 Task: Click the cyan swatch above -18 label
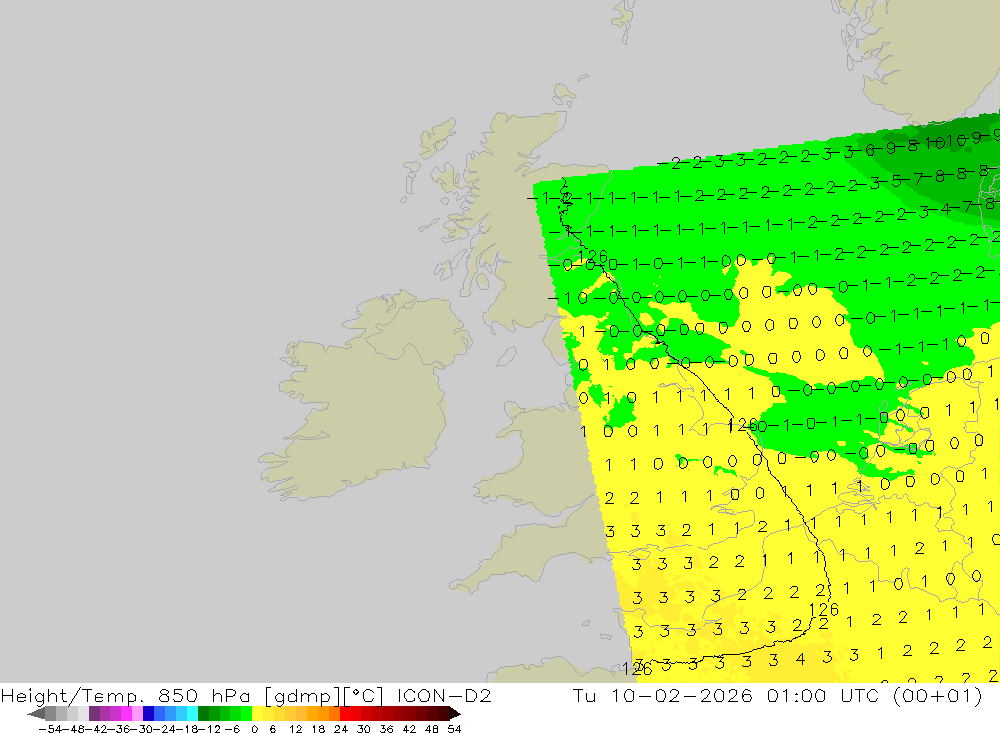pyautogui.click(x=192, y=713)
